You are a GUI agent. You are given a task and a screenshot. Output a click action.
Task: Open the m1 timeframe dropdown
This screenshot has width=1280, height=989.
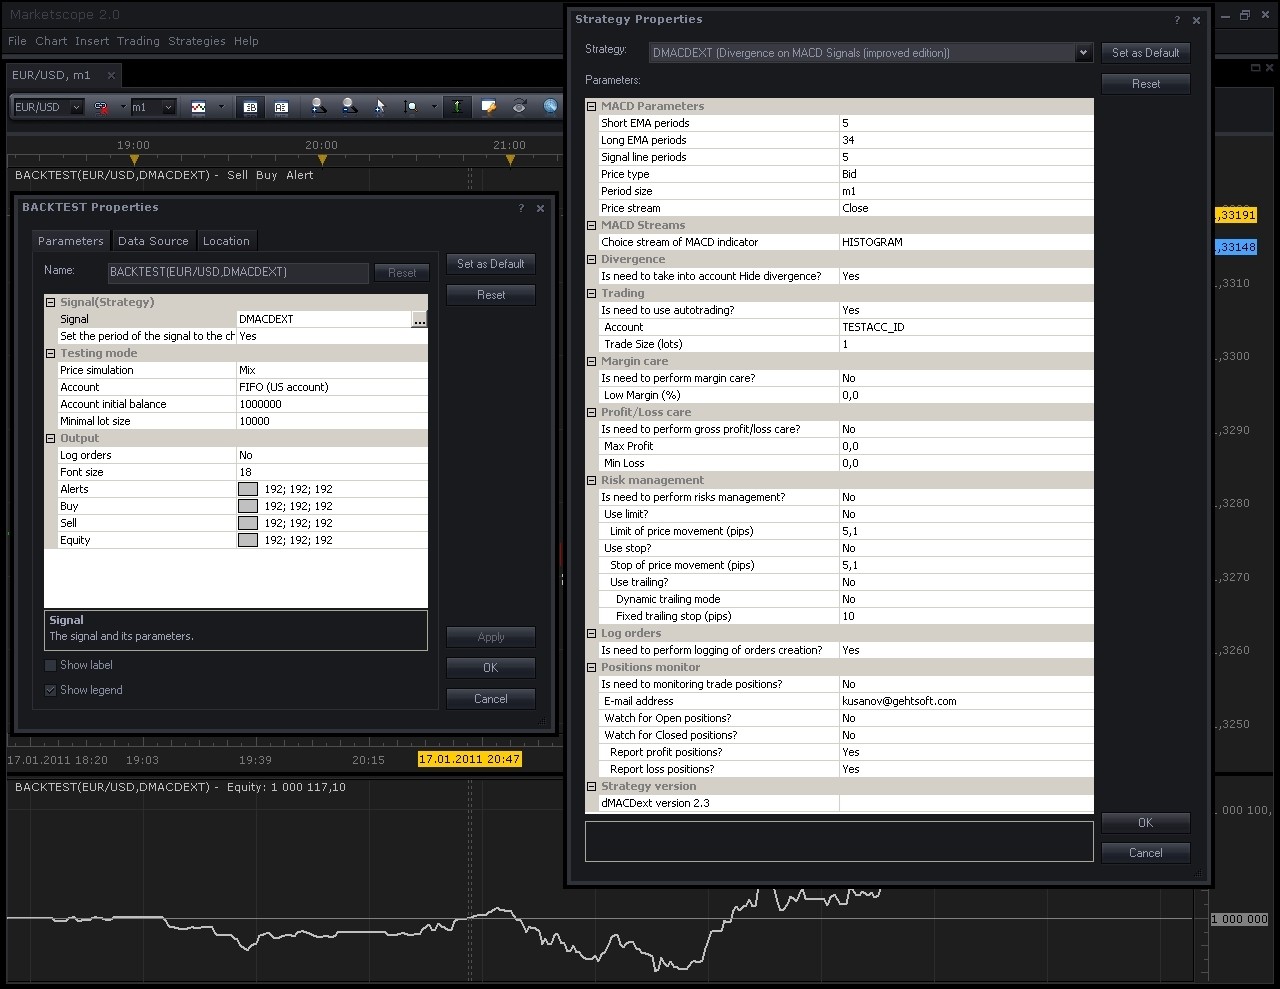click(168, 107)
